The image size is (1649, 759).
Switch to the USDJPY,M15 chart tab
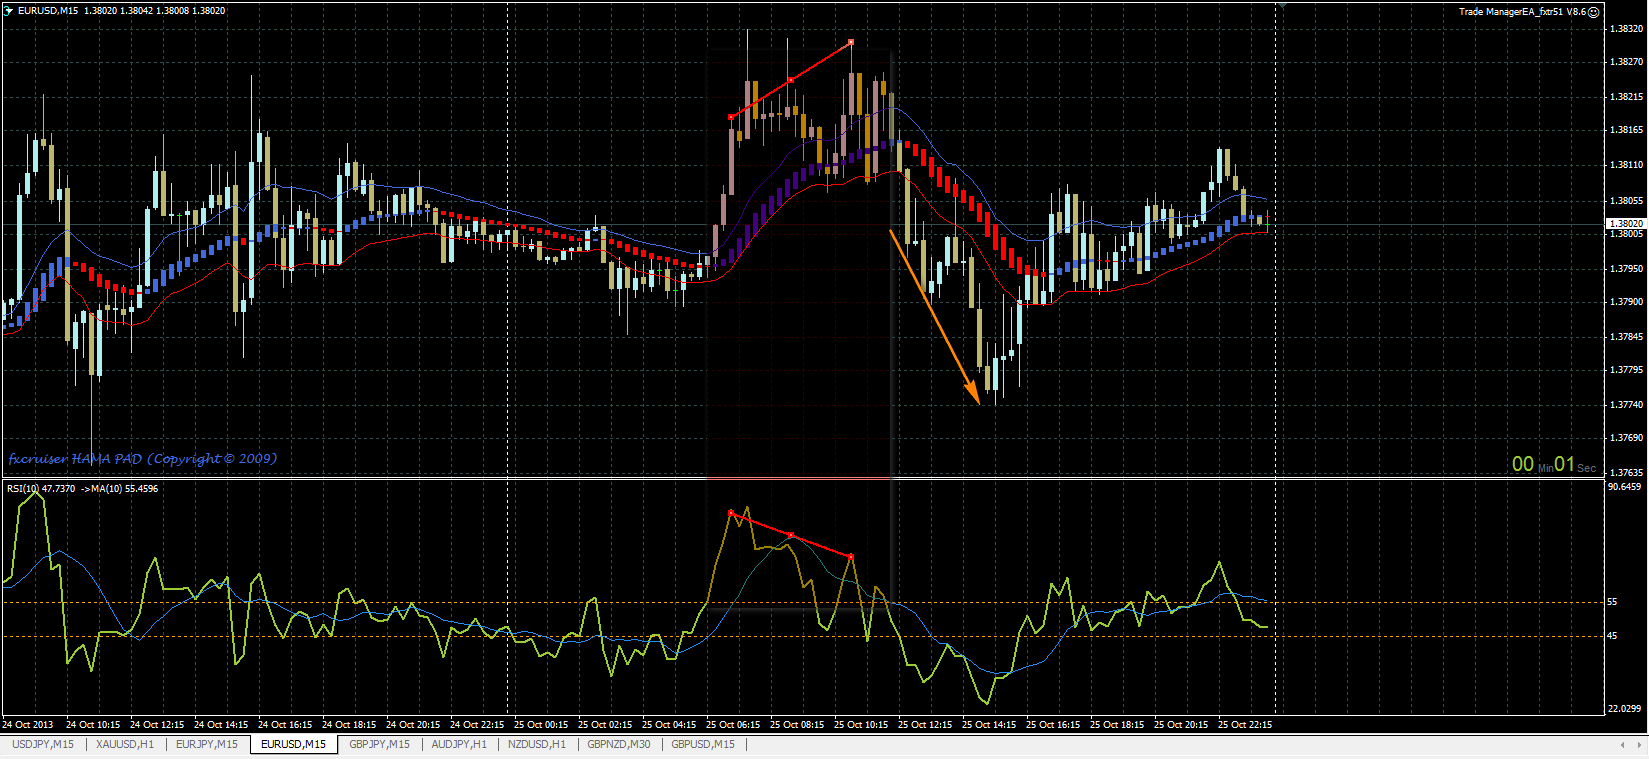tap(43, 744)
